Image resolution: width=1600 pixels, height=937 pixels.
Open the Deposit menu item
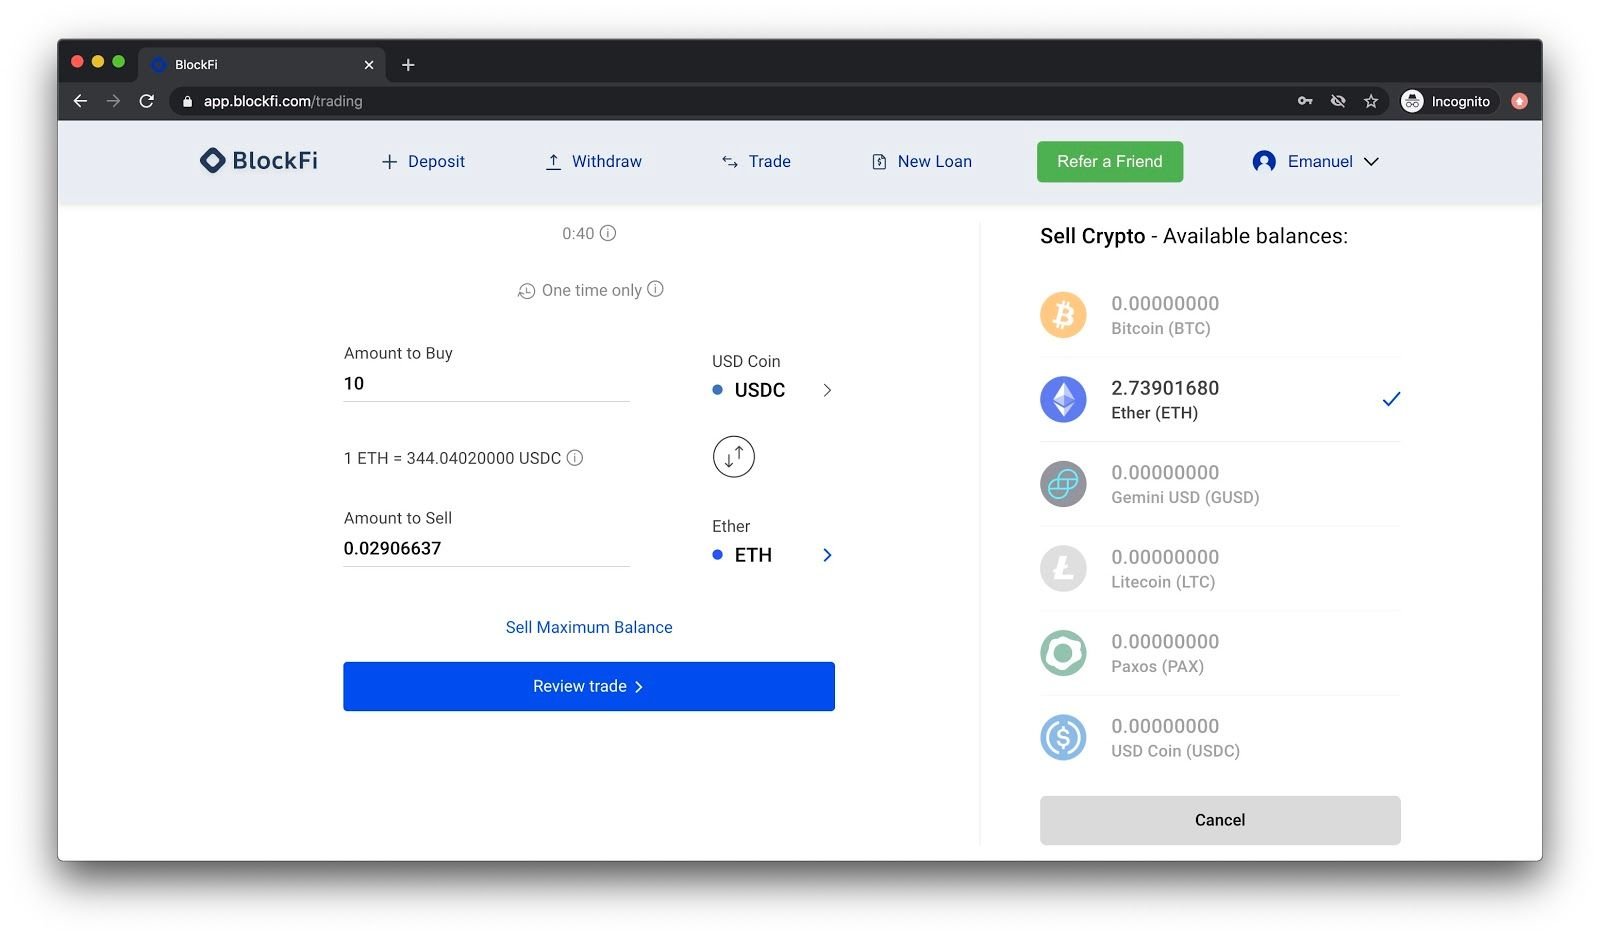[423, 161]
